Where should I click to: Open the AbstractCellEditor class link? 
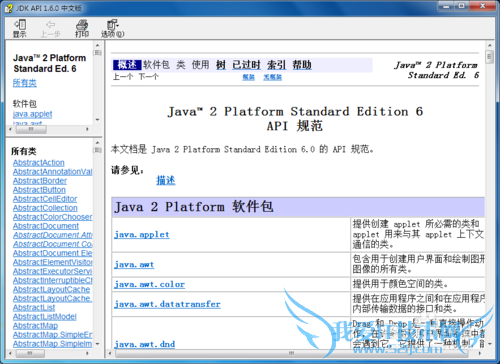[45, 199]
